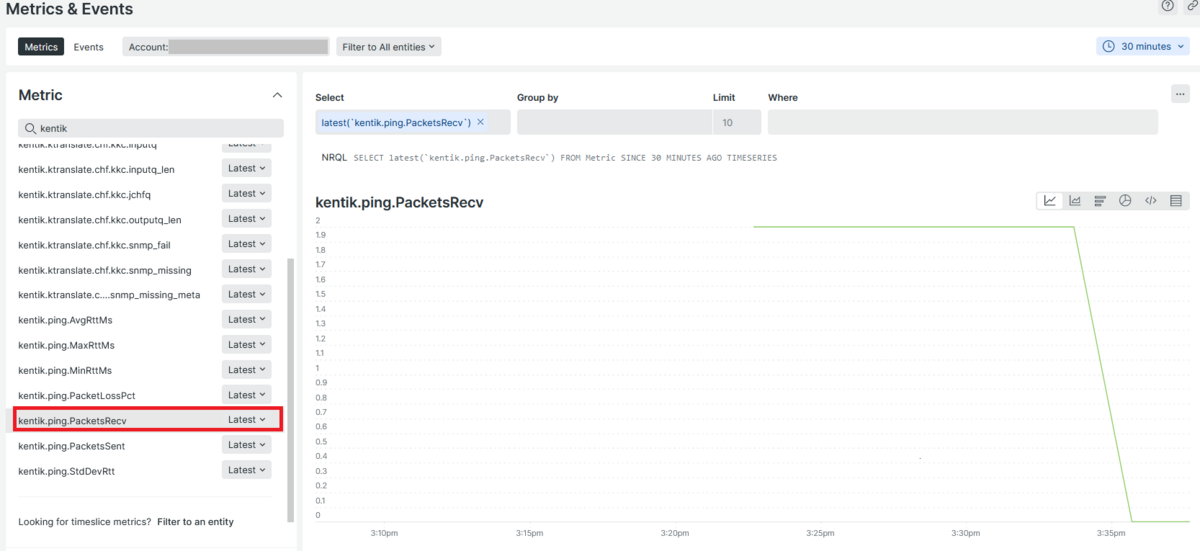The image size is (1200, 551).
Task: Open the Events tab
Action: point(88,47)
